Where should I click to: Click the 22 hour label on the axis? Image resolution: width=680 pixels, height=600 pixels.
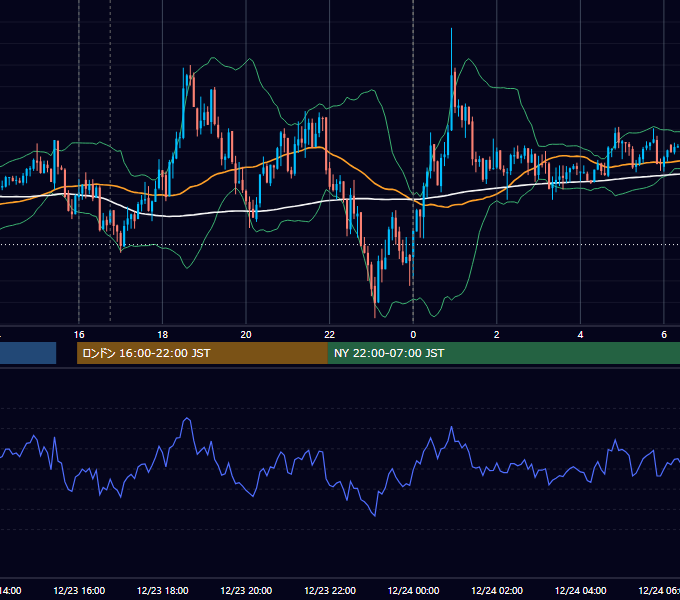[330, 334]
